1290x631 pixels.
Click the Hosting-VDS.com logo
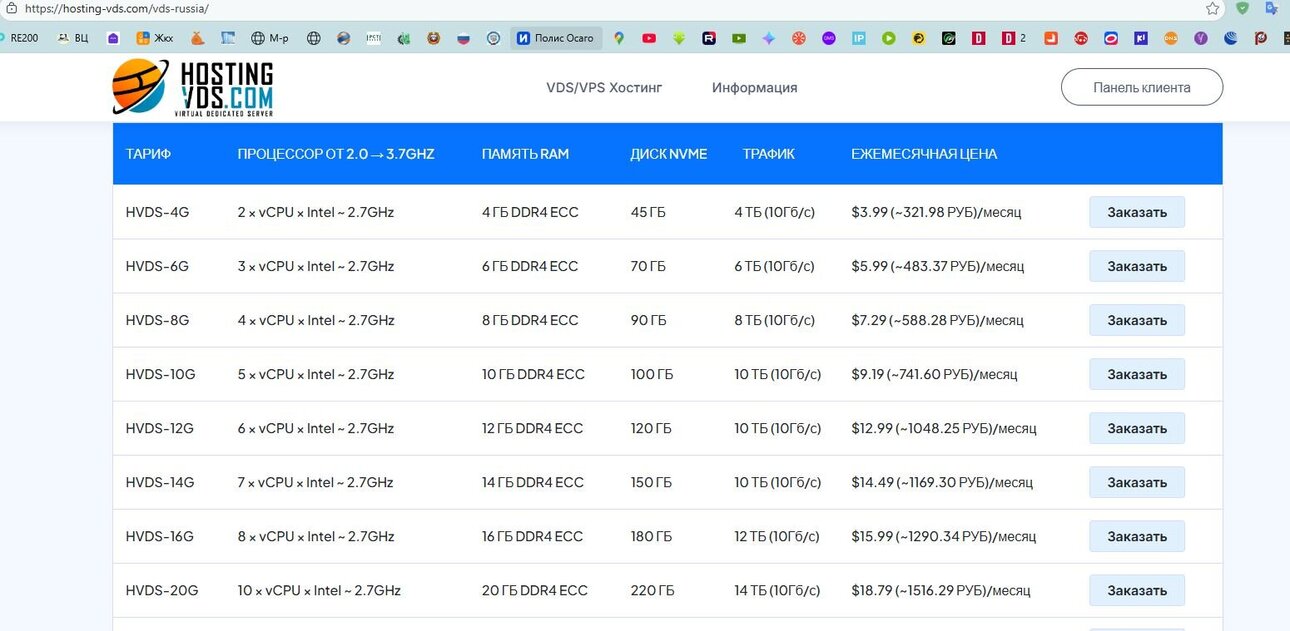pos(192,88)
